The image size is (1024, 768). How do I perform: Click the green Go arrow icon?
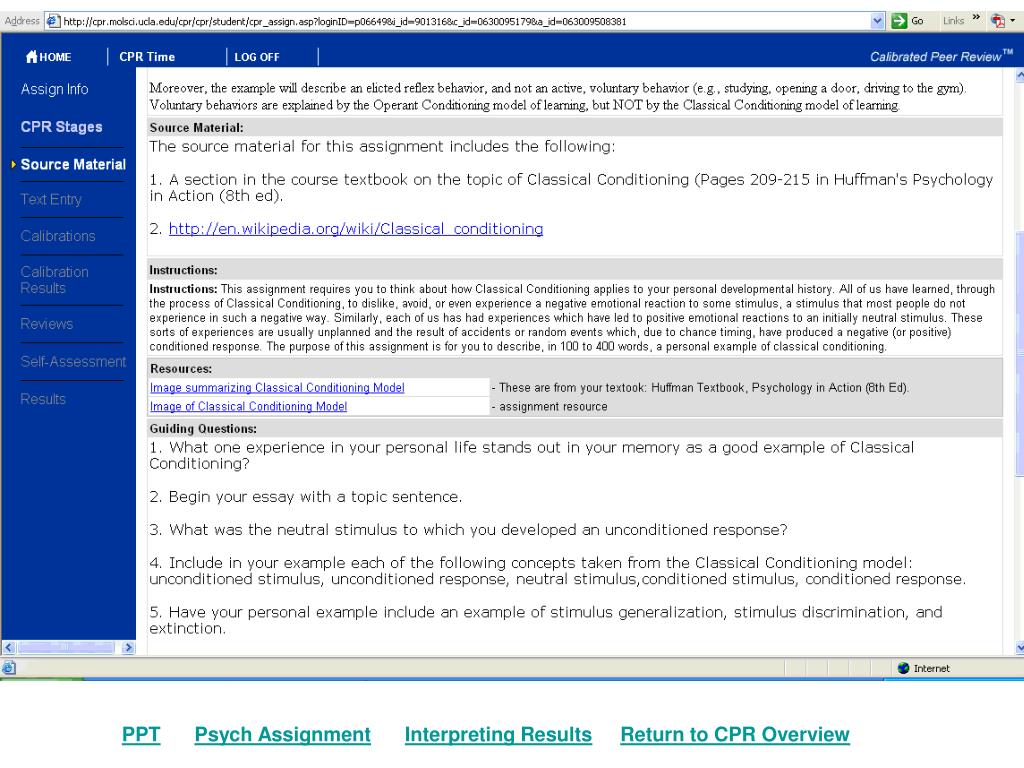click(x=899, y=21)
